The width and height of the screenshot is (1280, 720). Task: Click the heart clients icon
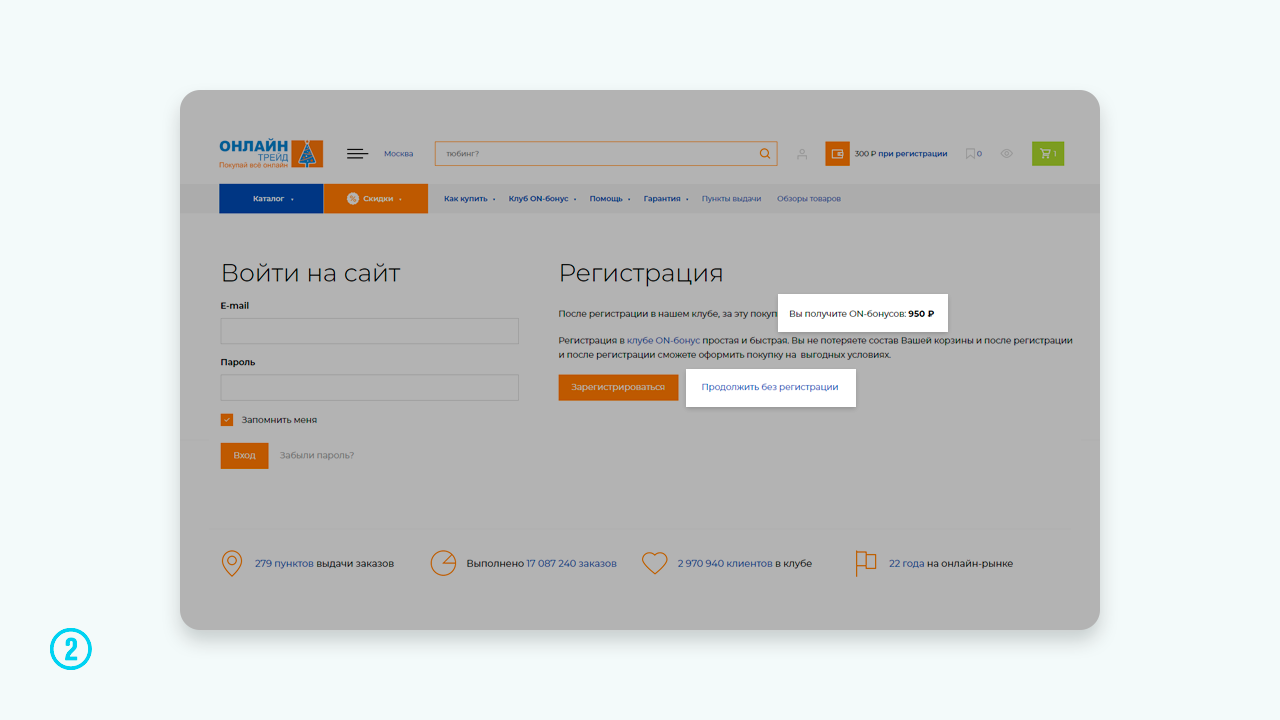tap(654, 563)
